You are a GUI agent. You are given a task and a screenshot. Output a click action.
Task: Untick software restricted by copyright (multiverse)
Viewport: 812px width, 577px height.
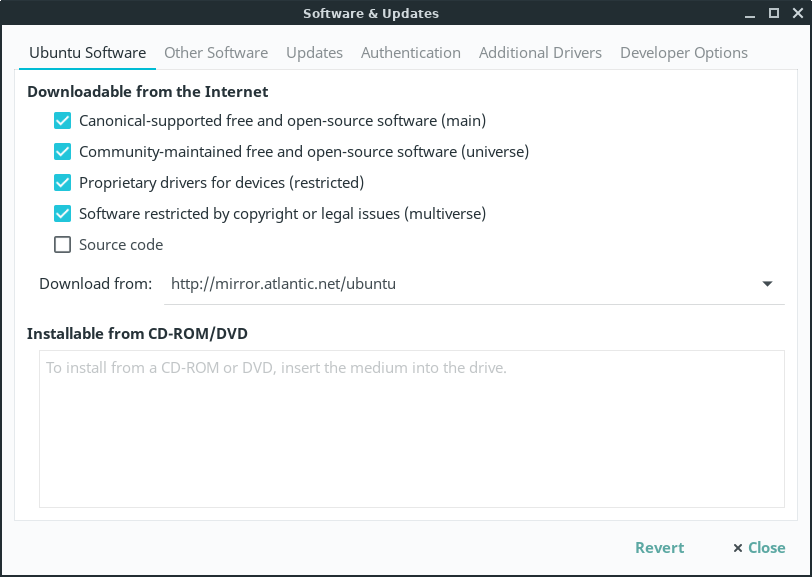tap(63, 214)
